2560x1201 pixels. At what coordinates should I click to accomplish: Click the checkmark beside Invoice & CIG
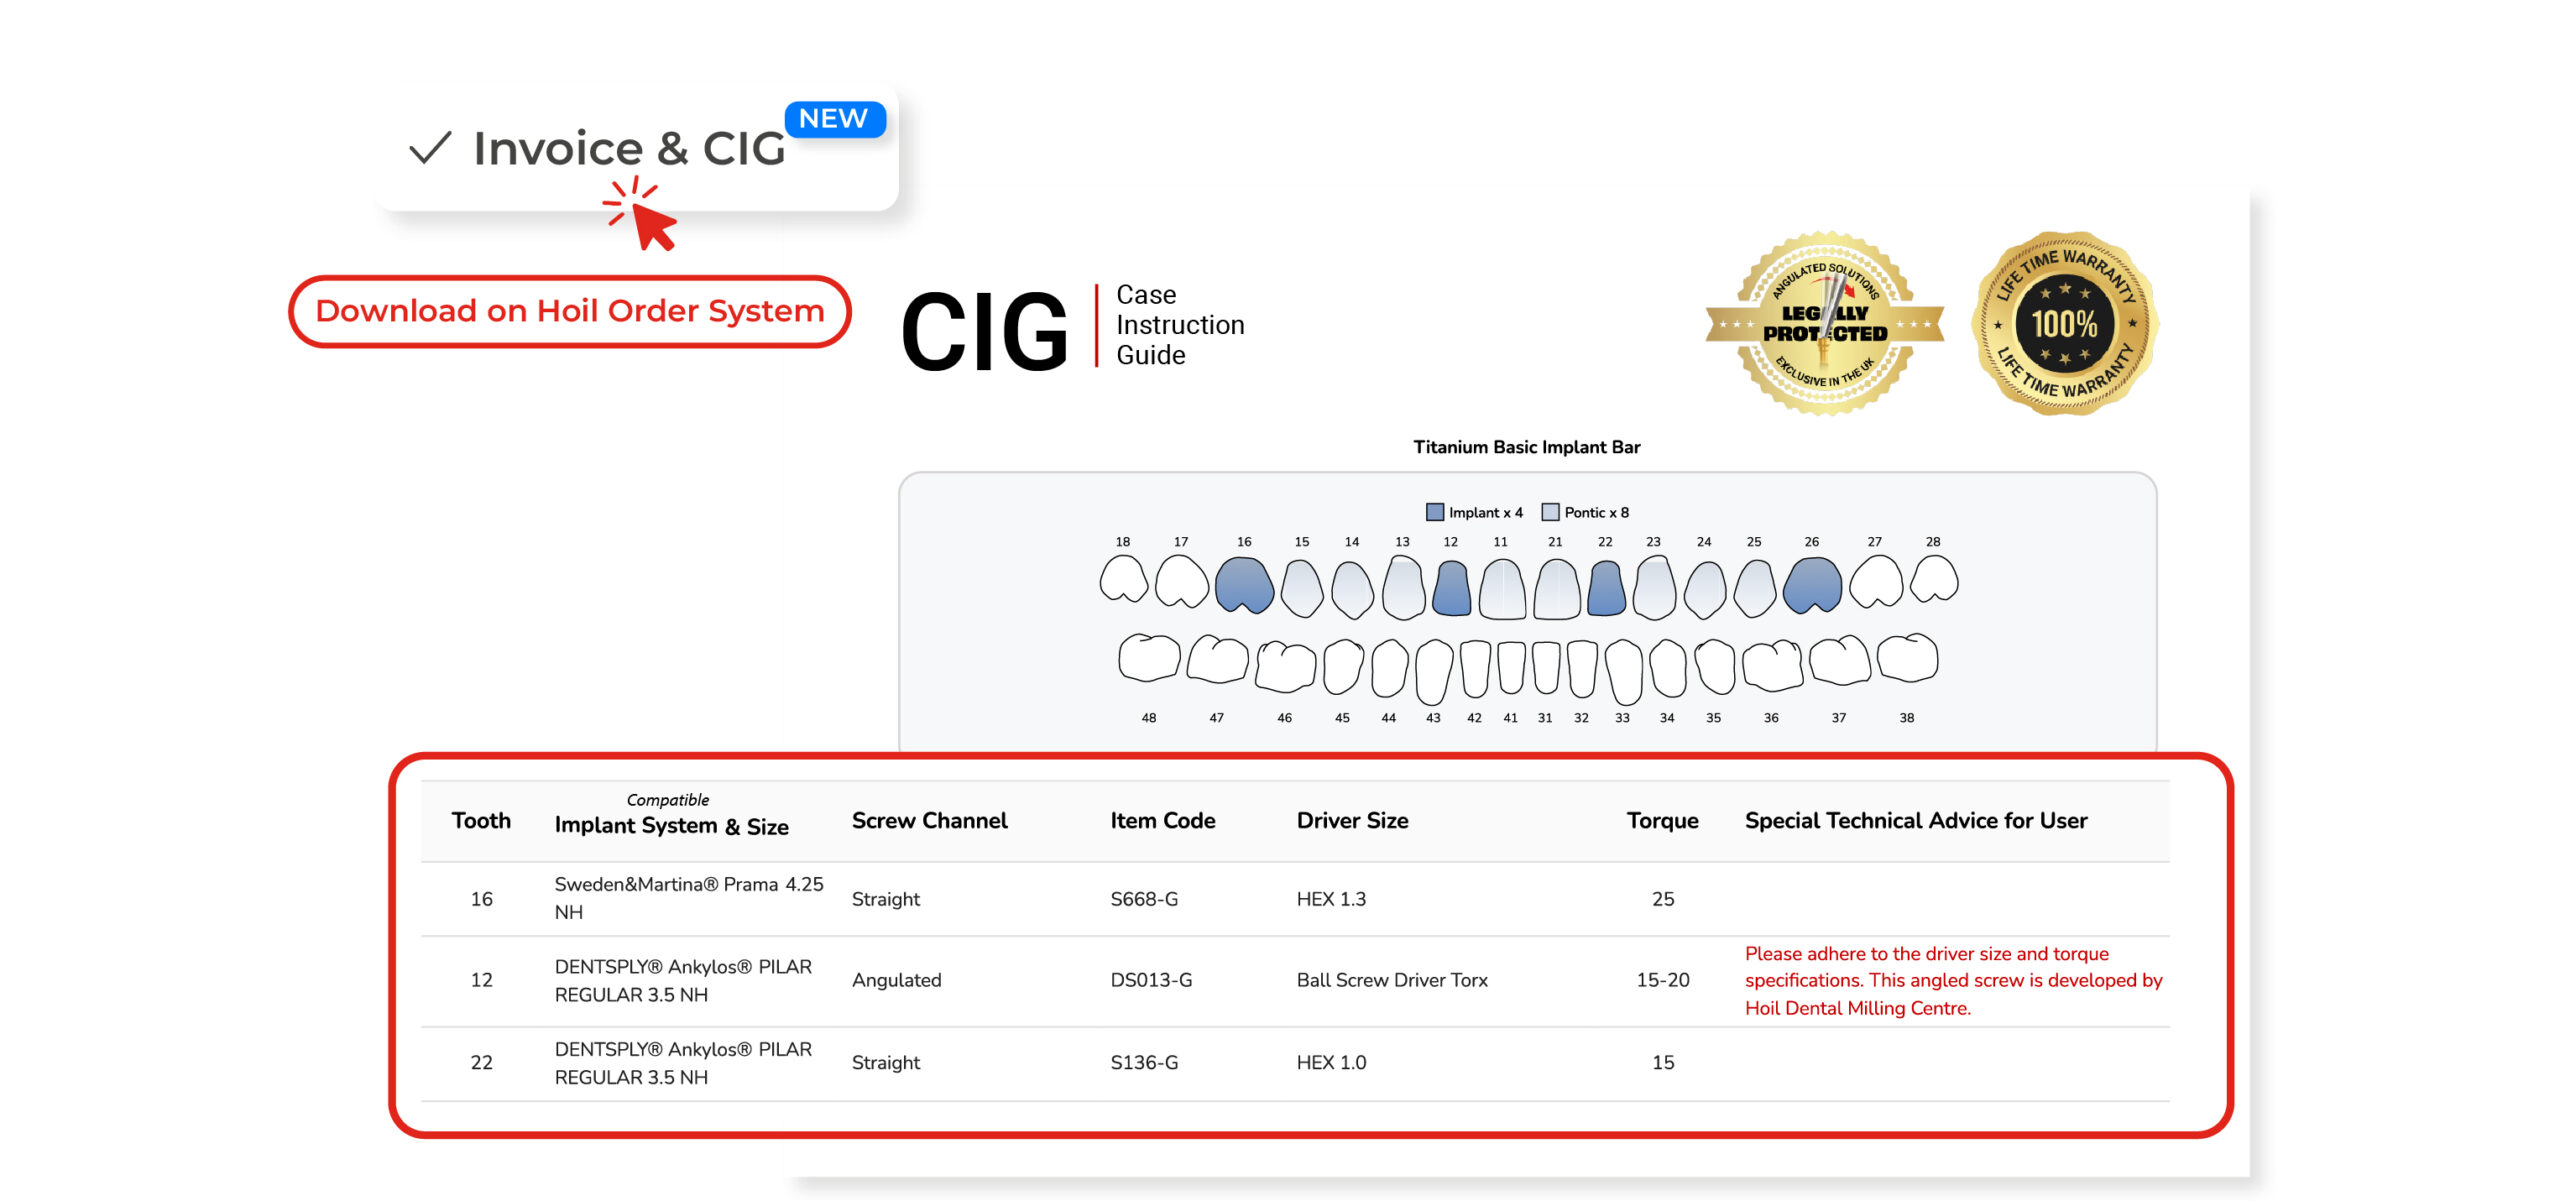point(431,148)
